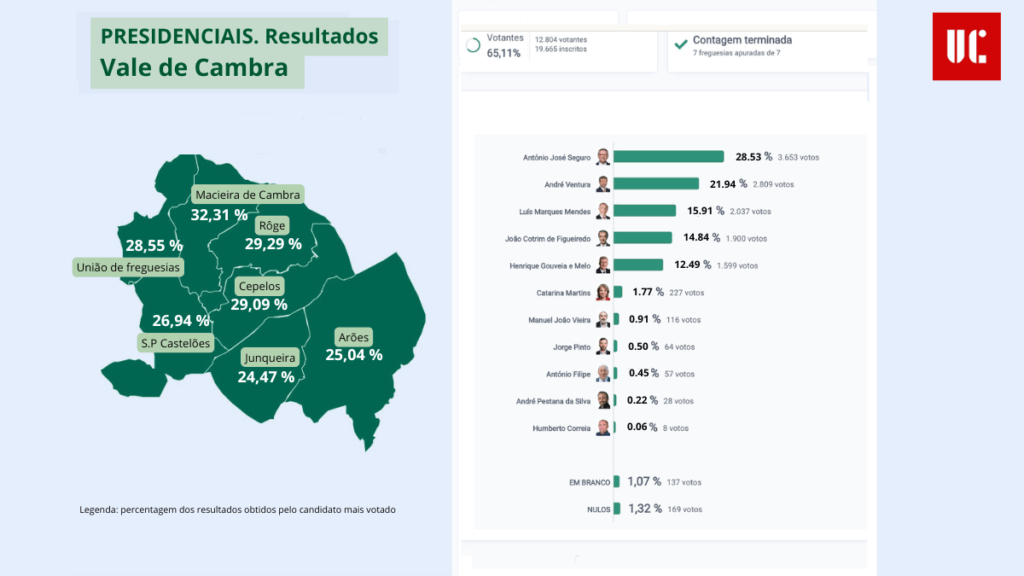Select André Ventura's candidate photo
The height and width of the screenshot is (576, 1024).
point(603,184)
